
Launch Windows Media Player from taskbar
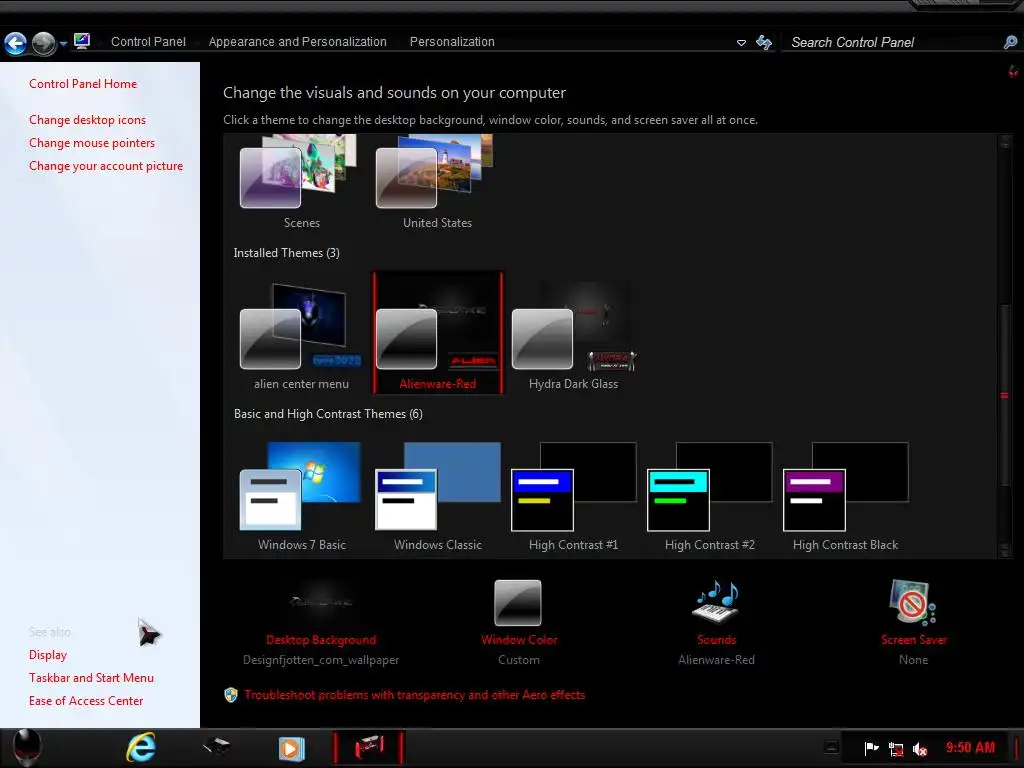coord(291,748)
